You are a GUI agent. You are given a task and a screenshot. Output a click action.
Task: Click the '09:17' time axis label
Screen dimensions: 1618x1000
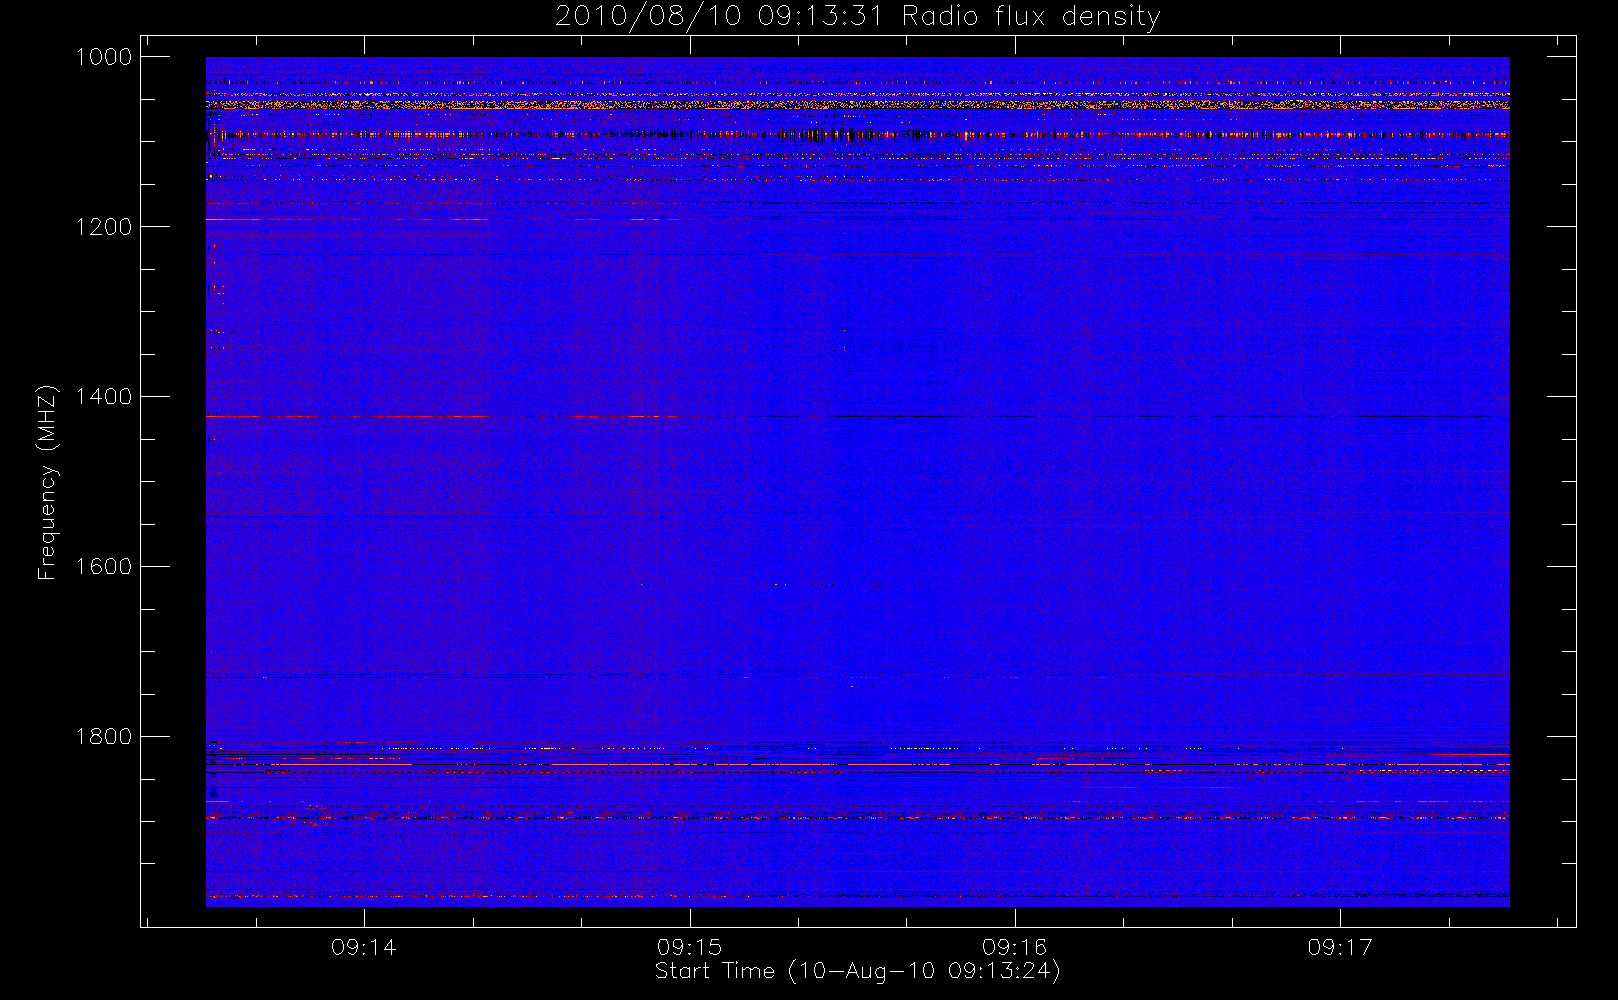pyautogui.click(x=1340, y=947)
